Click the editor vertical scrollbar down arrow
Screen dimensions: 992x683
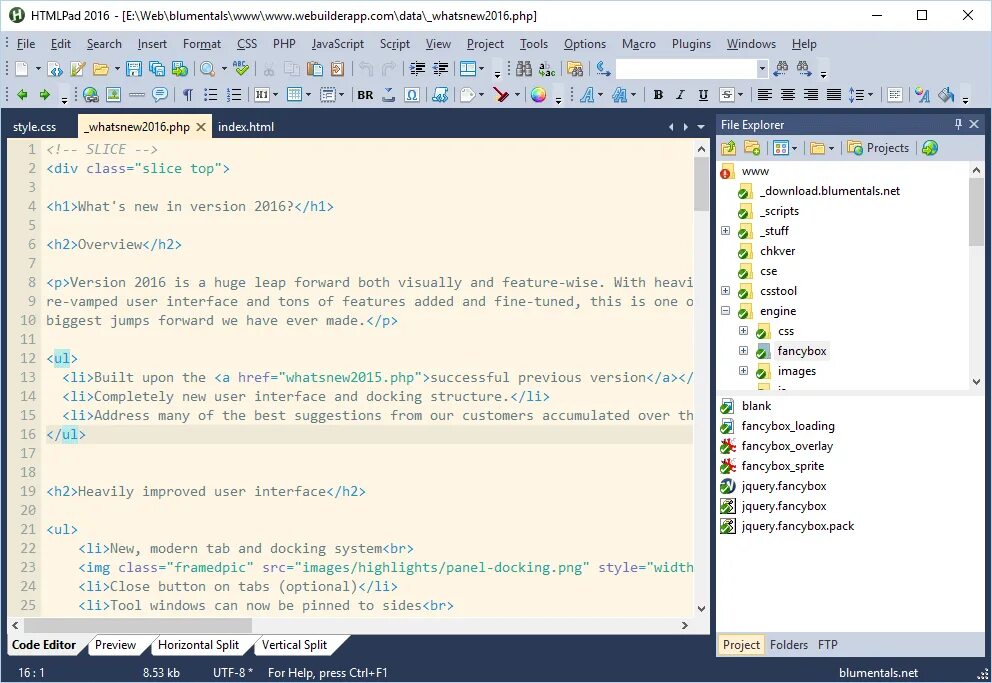(x=701, y=608)
